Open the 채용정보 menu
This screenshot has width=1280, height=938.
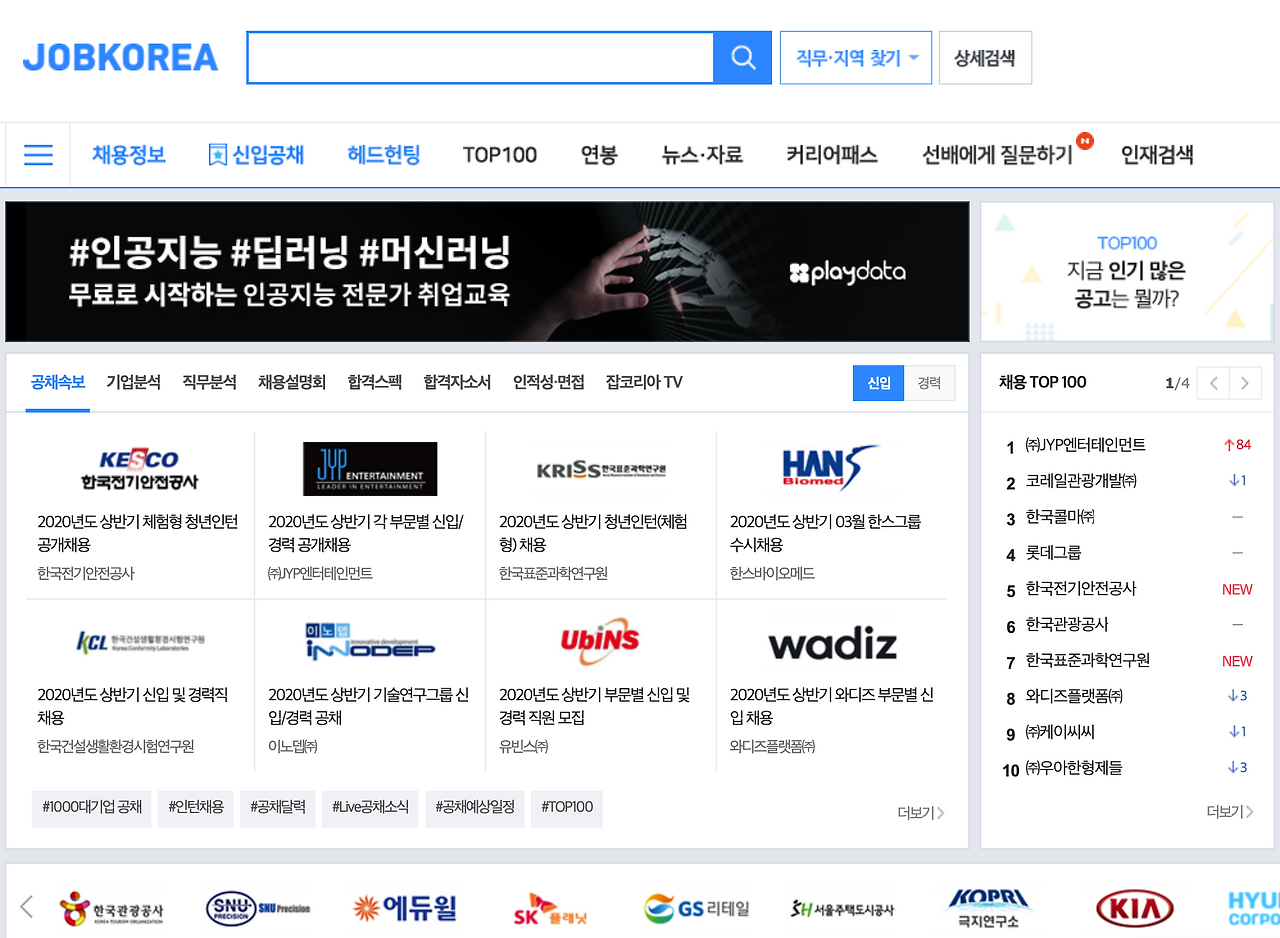pyautogui.click(x=129, y=155)
